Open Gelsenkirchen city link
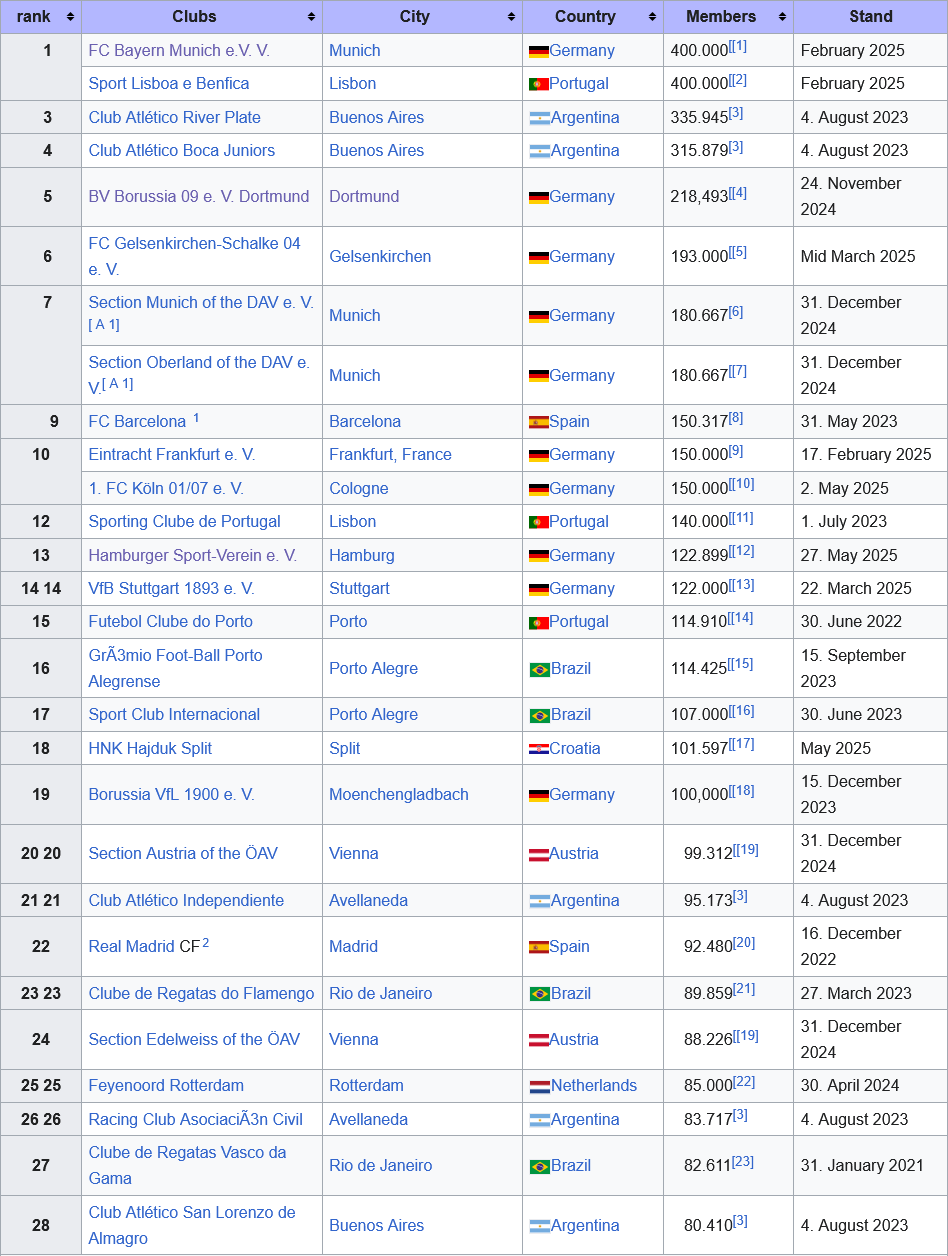The width and height of the screenshot is (948, 1256). [380, 256]
